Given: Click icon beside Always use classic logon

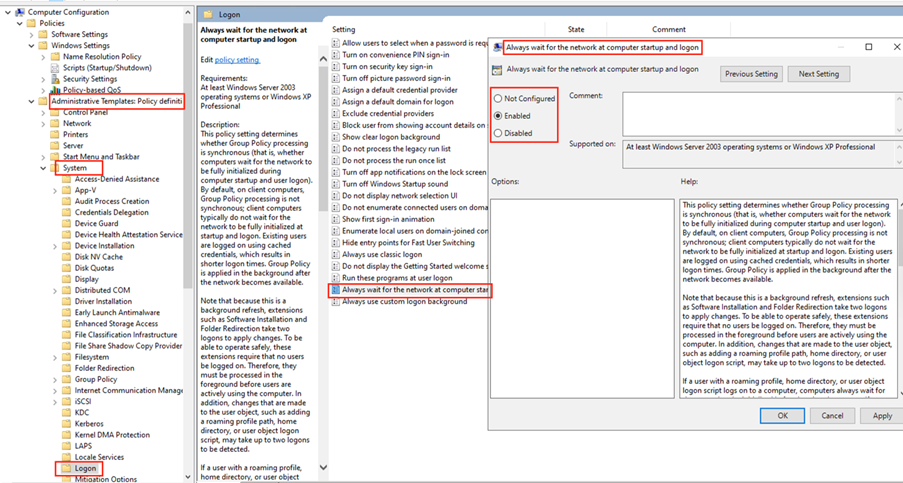Looking at the screenshot, I should [337, 255].
